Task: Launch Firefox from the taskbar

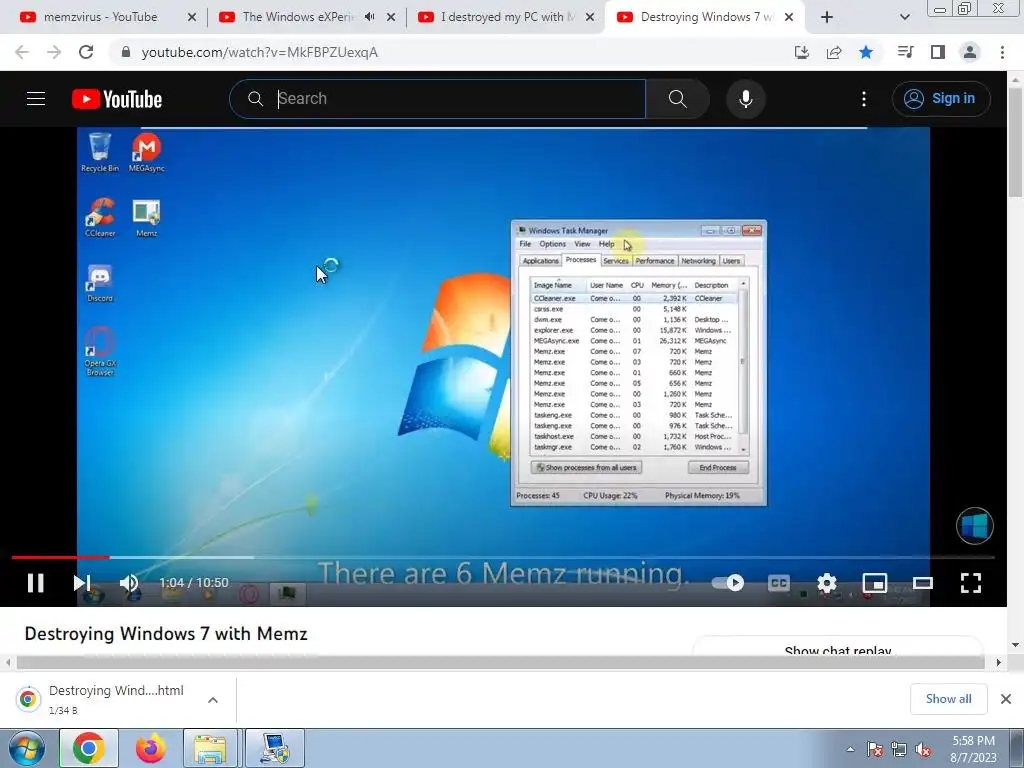Action: [151, 748]
